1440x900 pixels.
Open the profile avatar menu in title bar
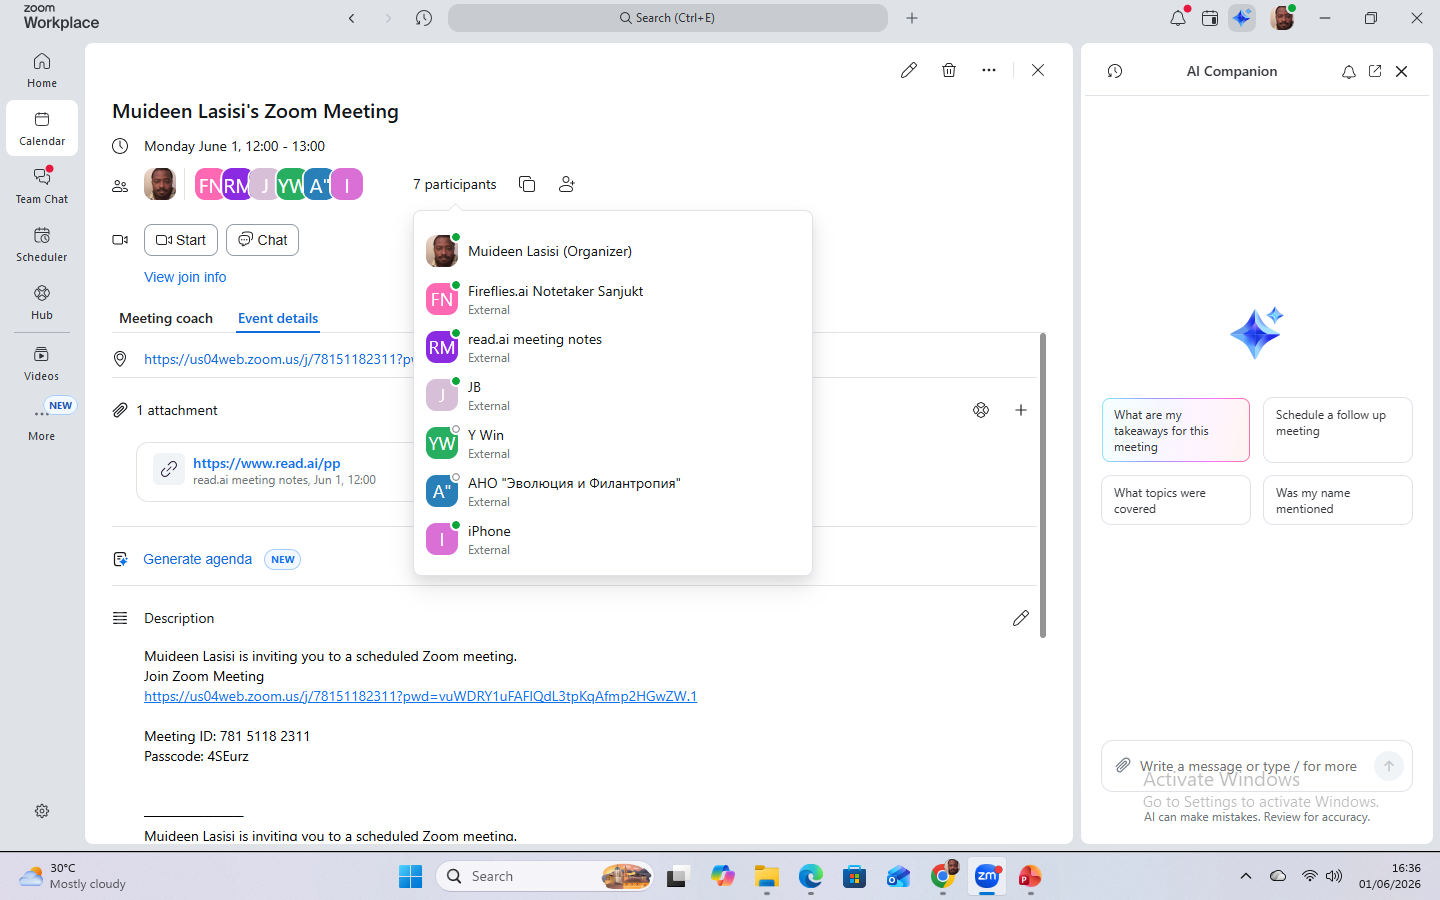1282,18
